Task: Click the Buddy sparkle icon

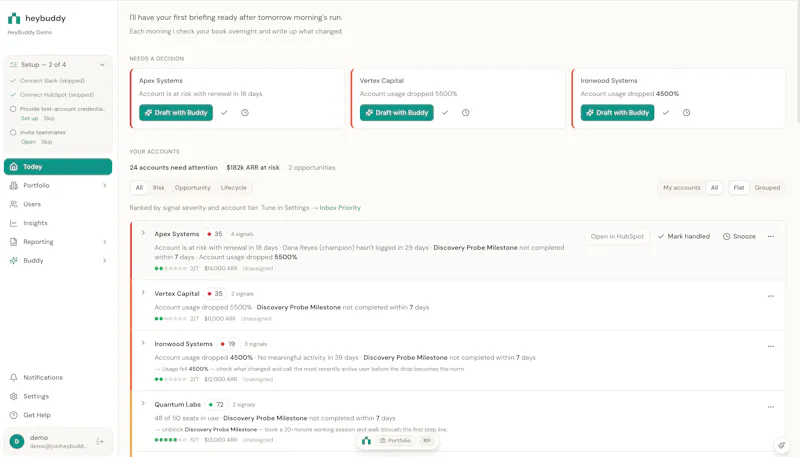Action: [x=14, y=261]
